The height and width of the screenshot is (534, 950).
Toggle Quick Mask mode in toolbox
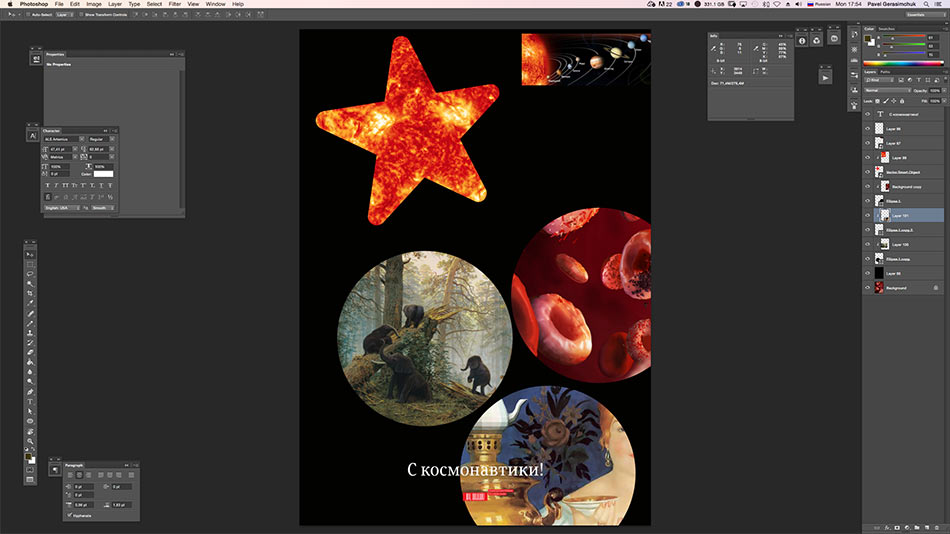pyautogui.click(x=30, y=470)
